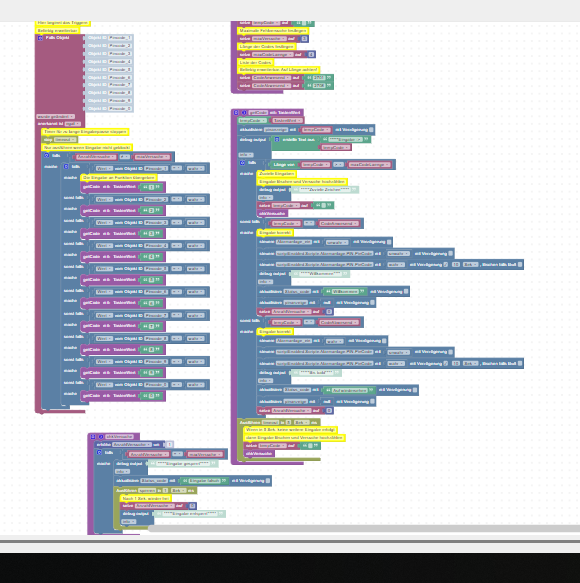
Task: Click the help icon on the zähleVersuche function
Action: coord(101,437)
